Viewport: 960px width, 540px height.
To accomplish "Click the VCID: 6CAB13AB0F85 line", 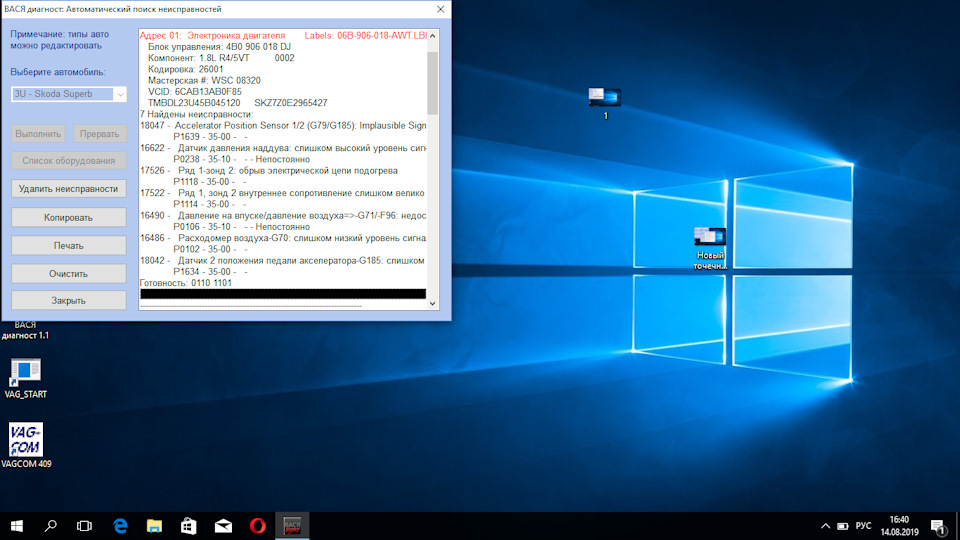I will point(195,92).
